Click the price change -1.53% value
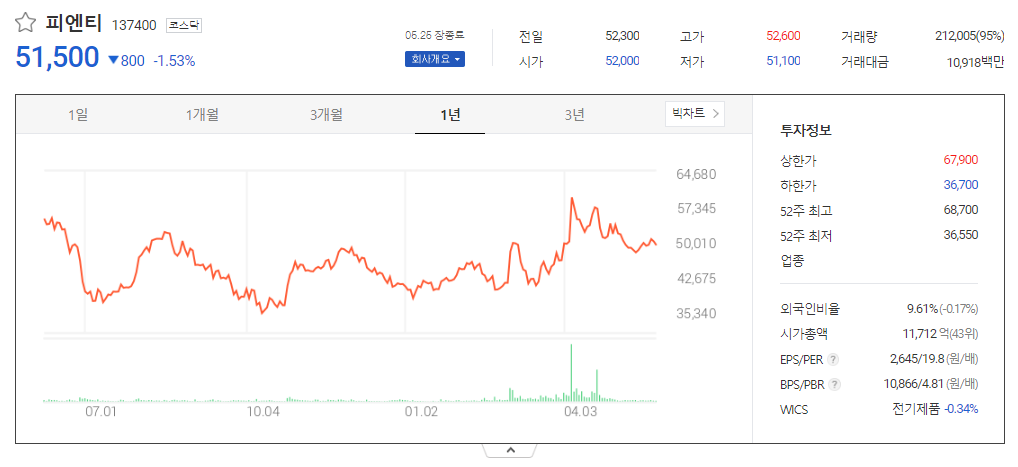Screen dimensions: 1018x467 coord(174,61)
